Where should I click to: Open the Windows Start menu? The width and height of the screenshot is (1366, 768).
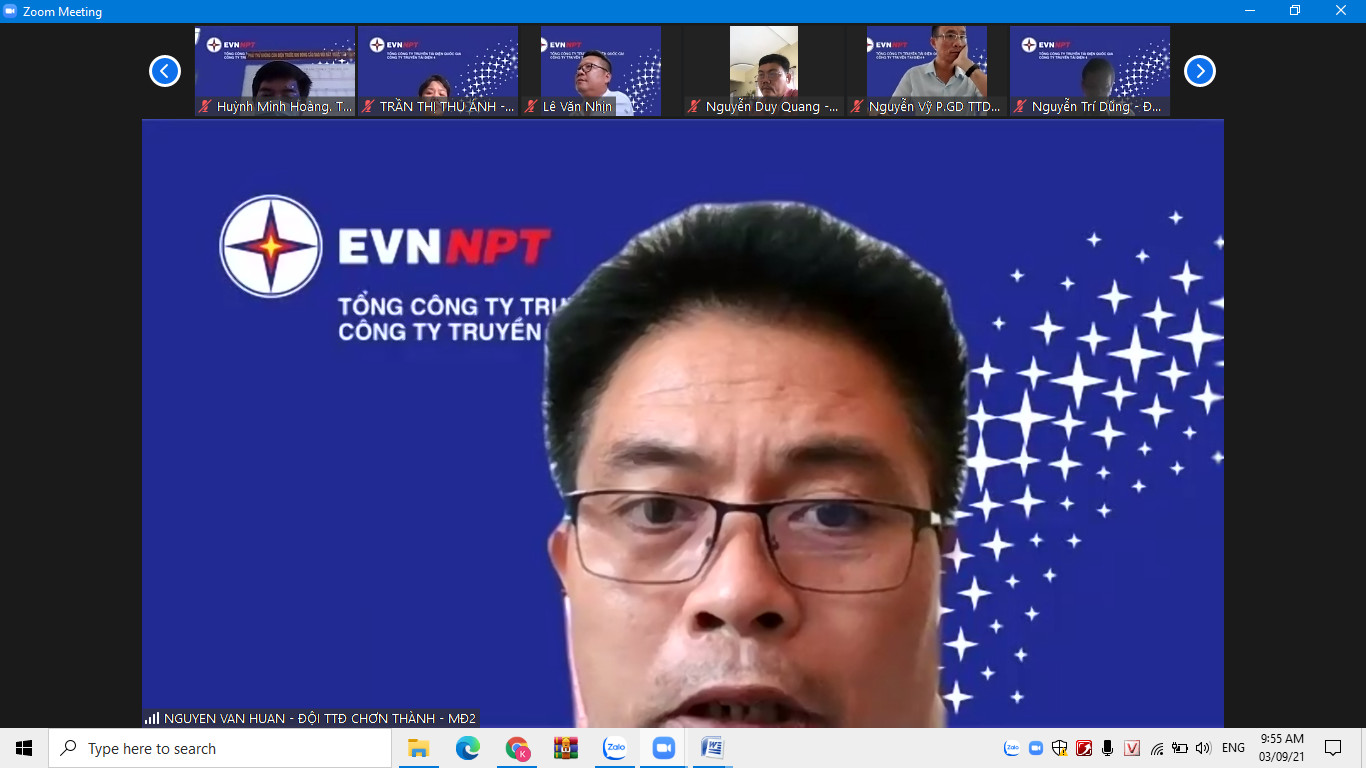pyautogui.click(x=24, y=748)
